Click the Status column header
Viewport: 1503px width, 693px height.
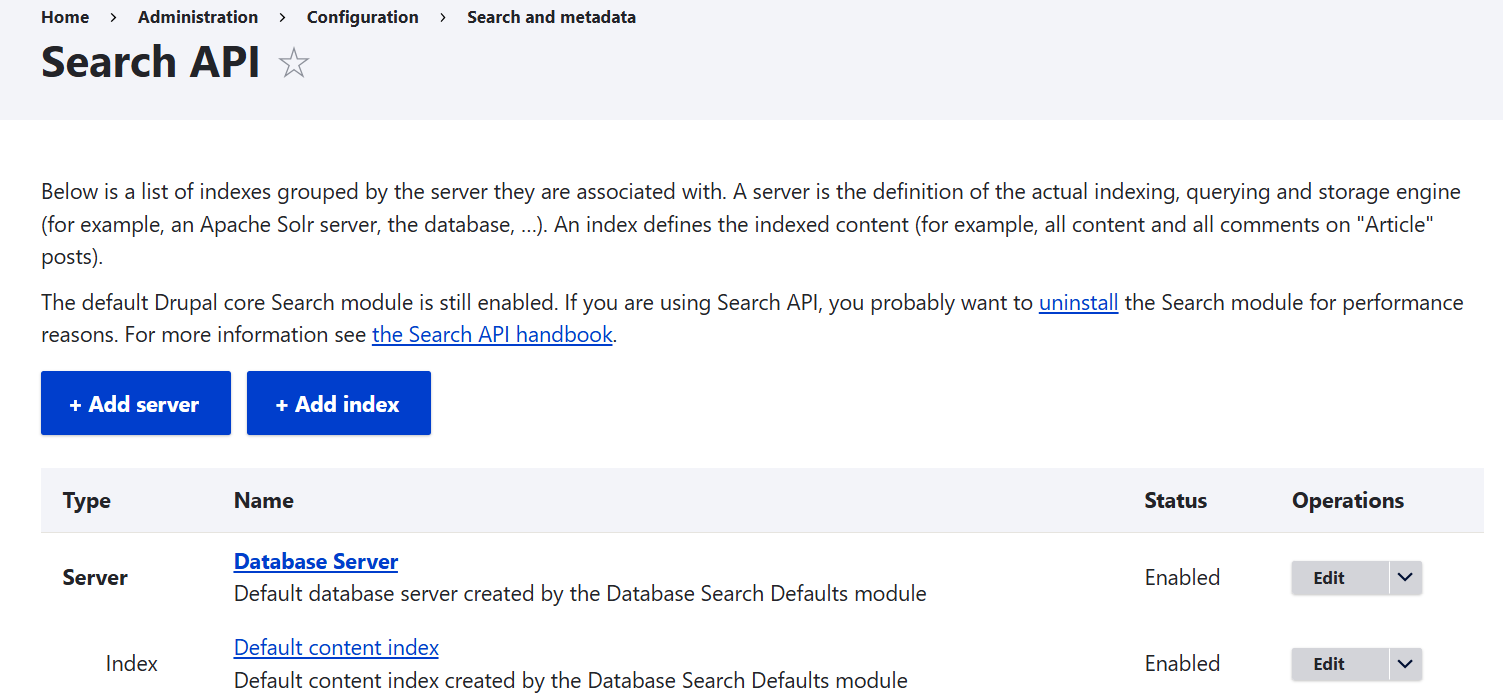[x=1175, y=500]
